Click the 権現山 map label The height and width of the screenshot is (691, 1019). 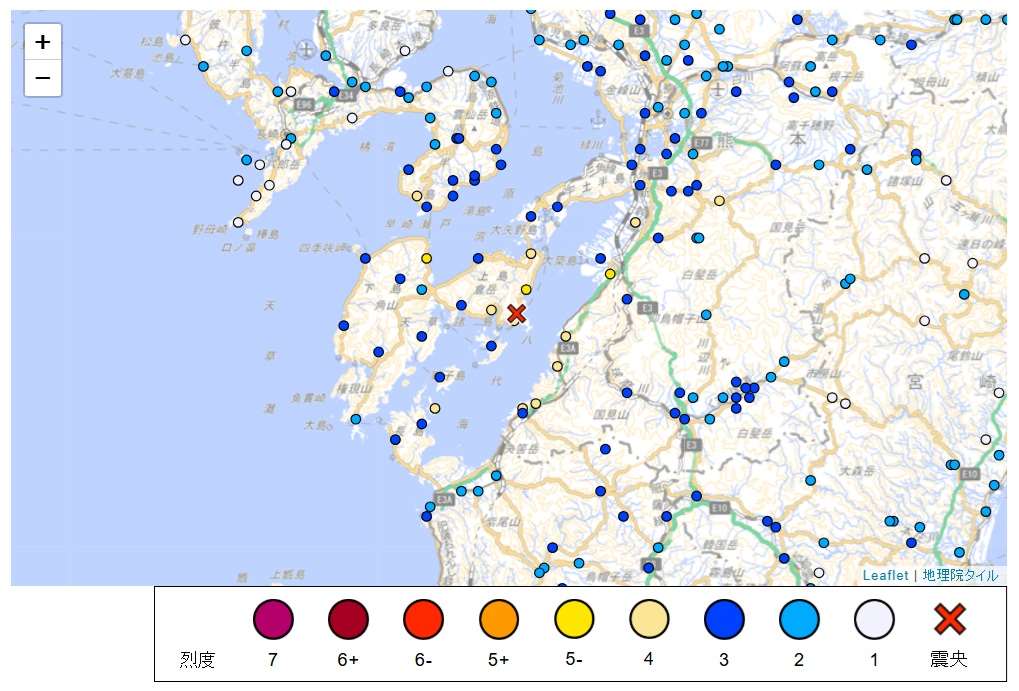353,389
